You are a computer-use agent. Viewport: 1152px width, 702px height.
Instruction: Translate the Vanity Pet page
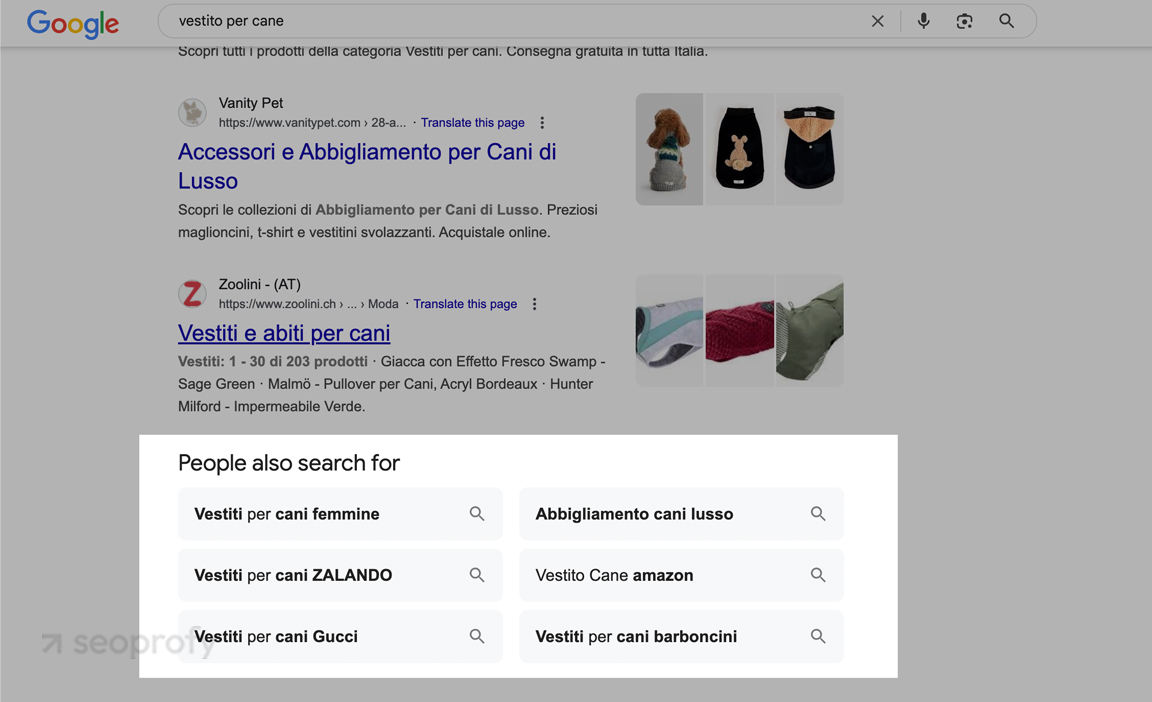click(x=472, y=123)
